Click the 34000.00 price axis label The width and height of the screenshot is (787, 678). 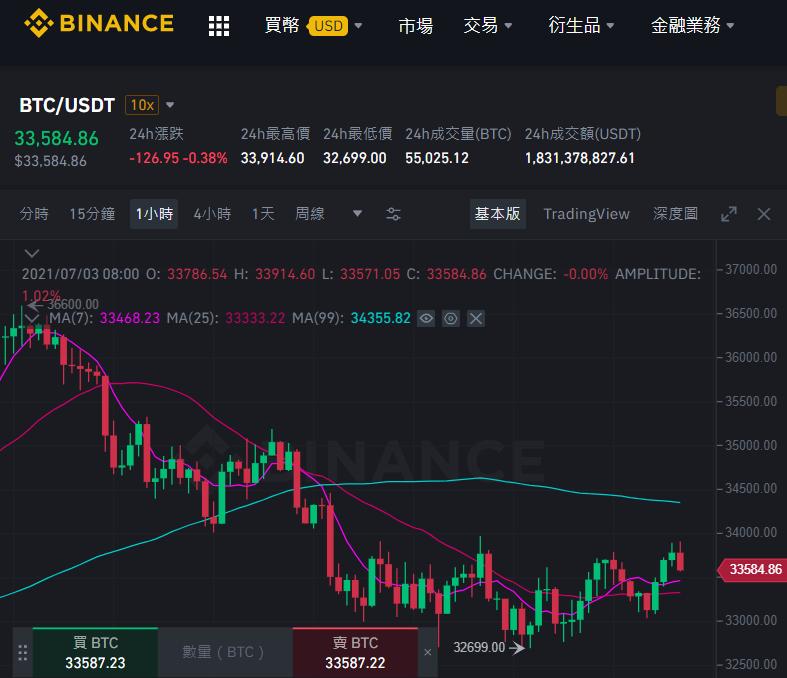tap(751, 532)
